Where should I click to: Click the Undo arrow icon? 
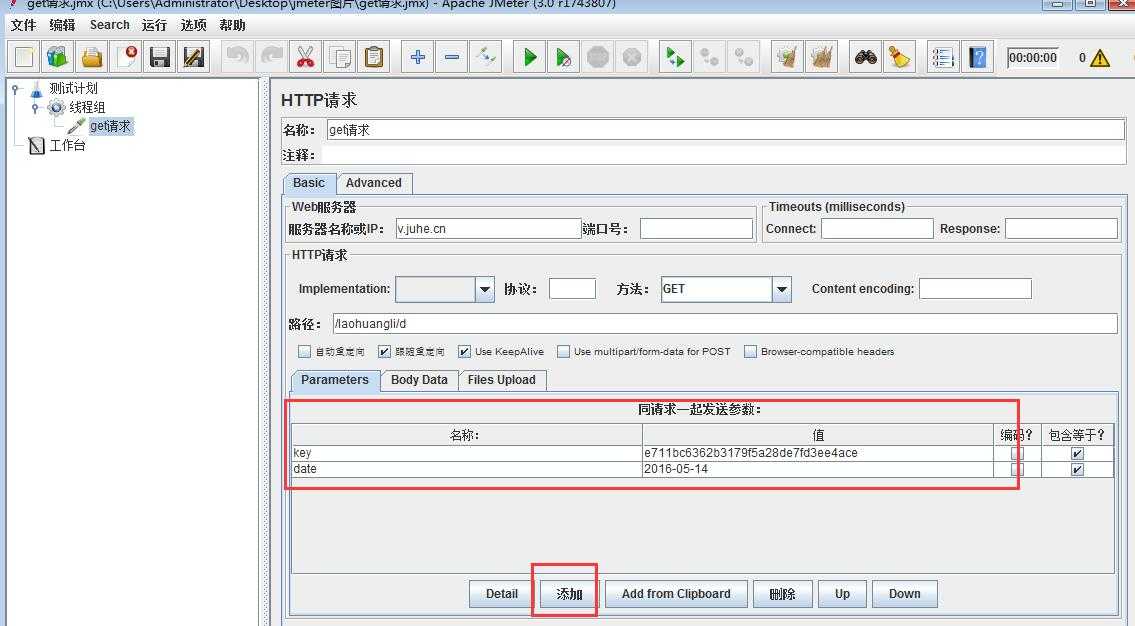click(x=237, y=57)
